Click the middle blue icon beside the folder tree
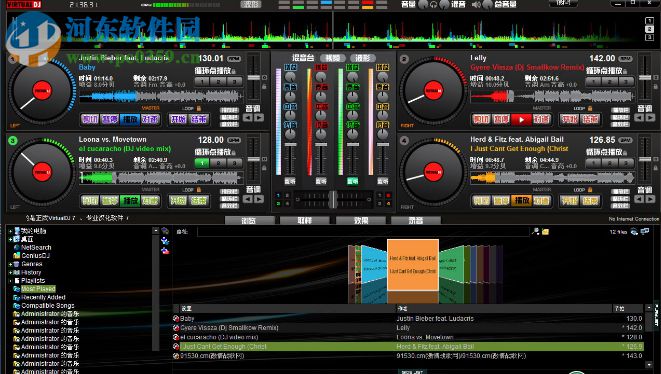This screenshot has width=661, height=374. click(165, 241)
